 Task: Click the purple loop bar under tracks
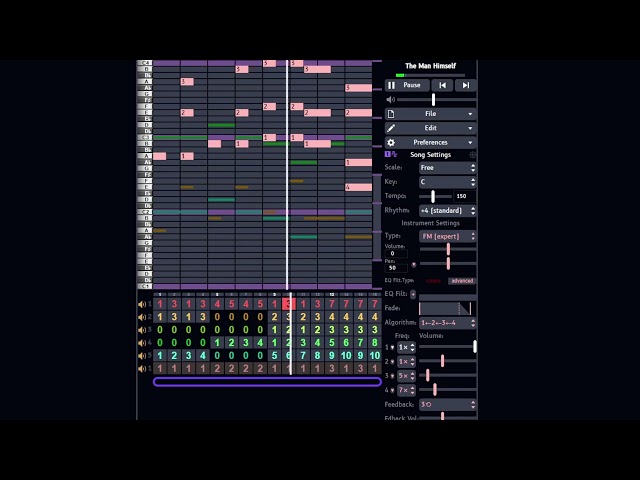pos(267,382)
